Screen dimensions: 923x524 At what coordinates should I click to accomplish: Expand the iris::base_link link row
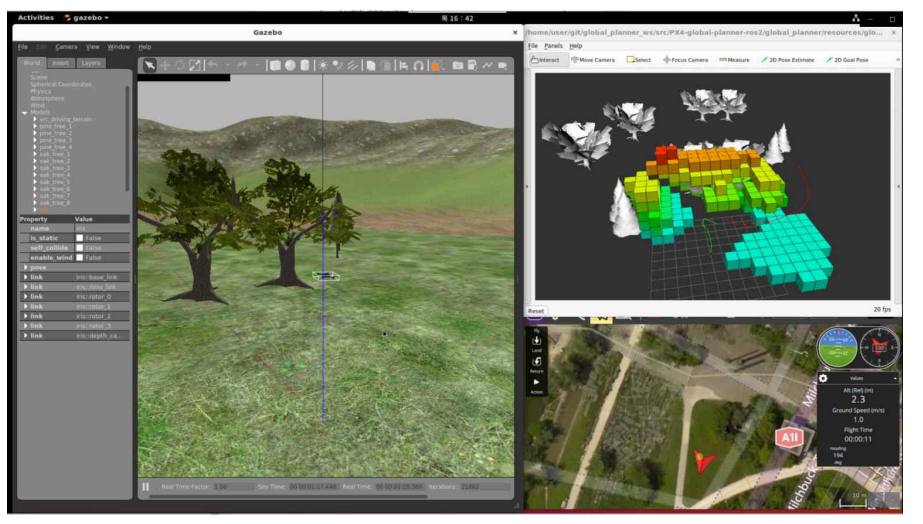click(25, 277)
